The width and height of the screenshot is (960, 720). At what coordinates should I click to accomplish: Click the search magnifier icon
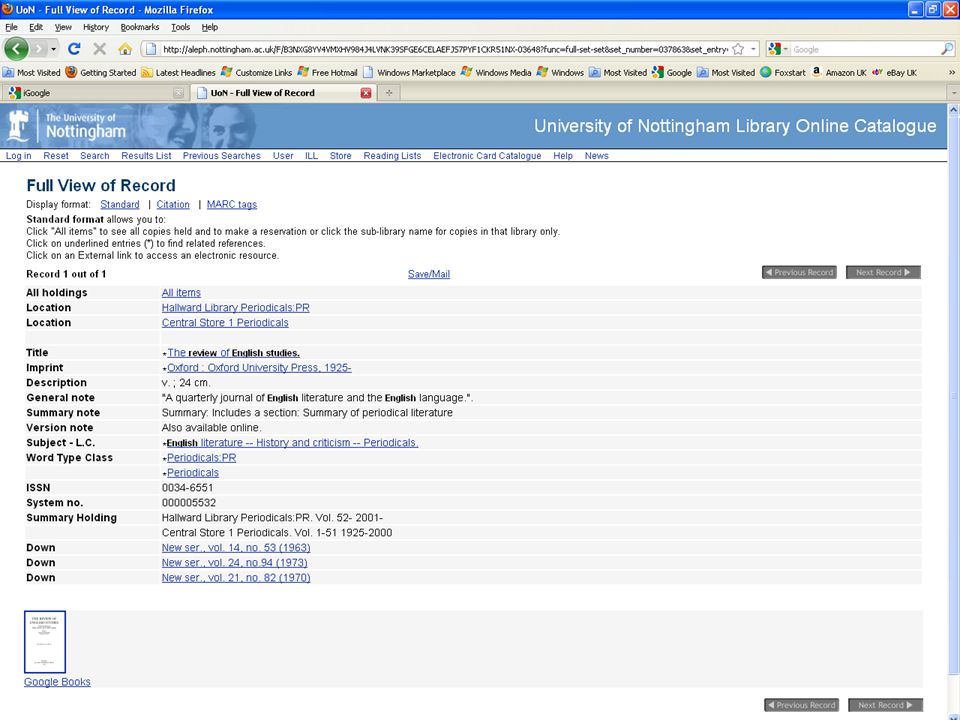coord(947,49)
